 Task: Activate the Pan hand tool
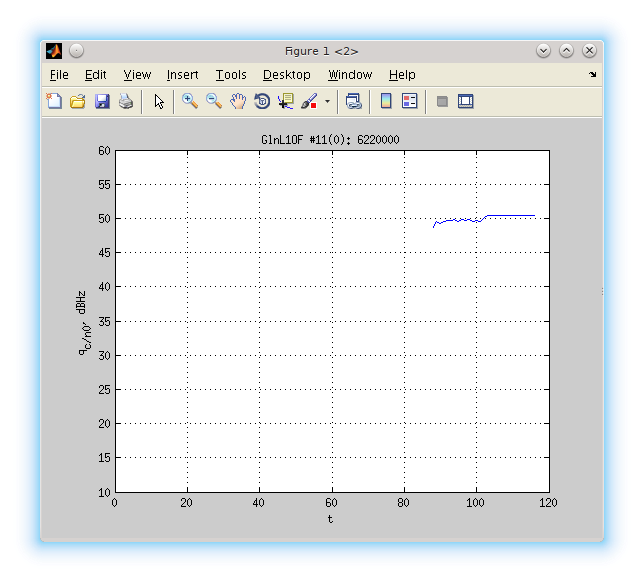238,101
